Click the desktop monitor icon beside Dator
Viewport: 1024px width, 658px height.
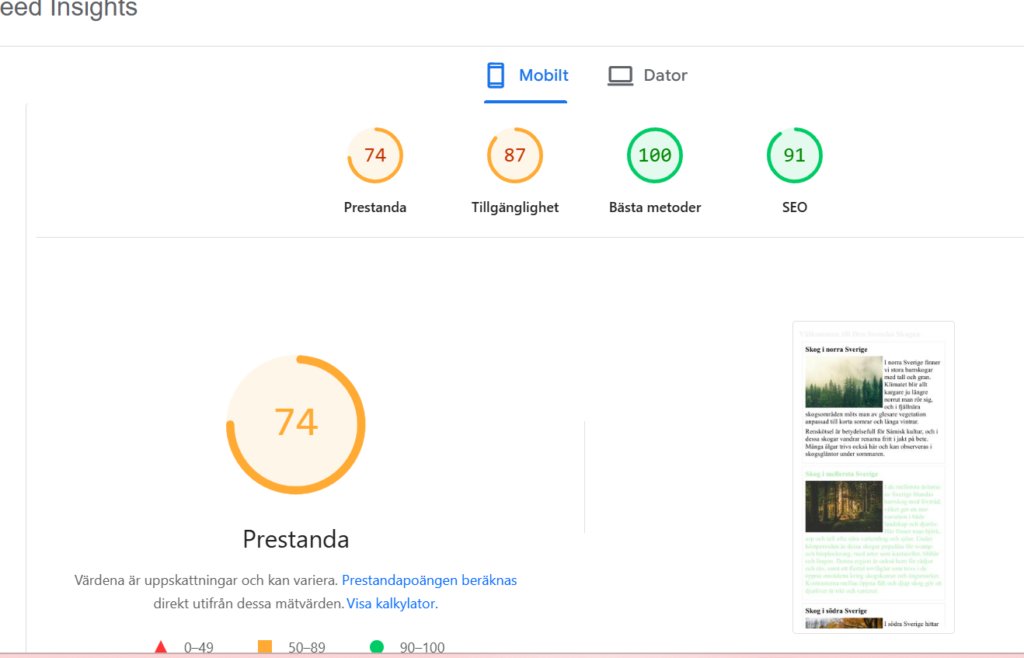tap(621, 76)
